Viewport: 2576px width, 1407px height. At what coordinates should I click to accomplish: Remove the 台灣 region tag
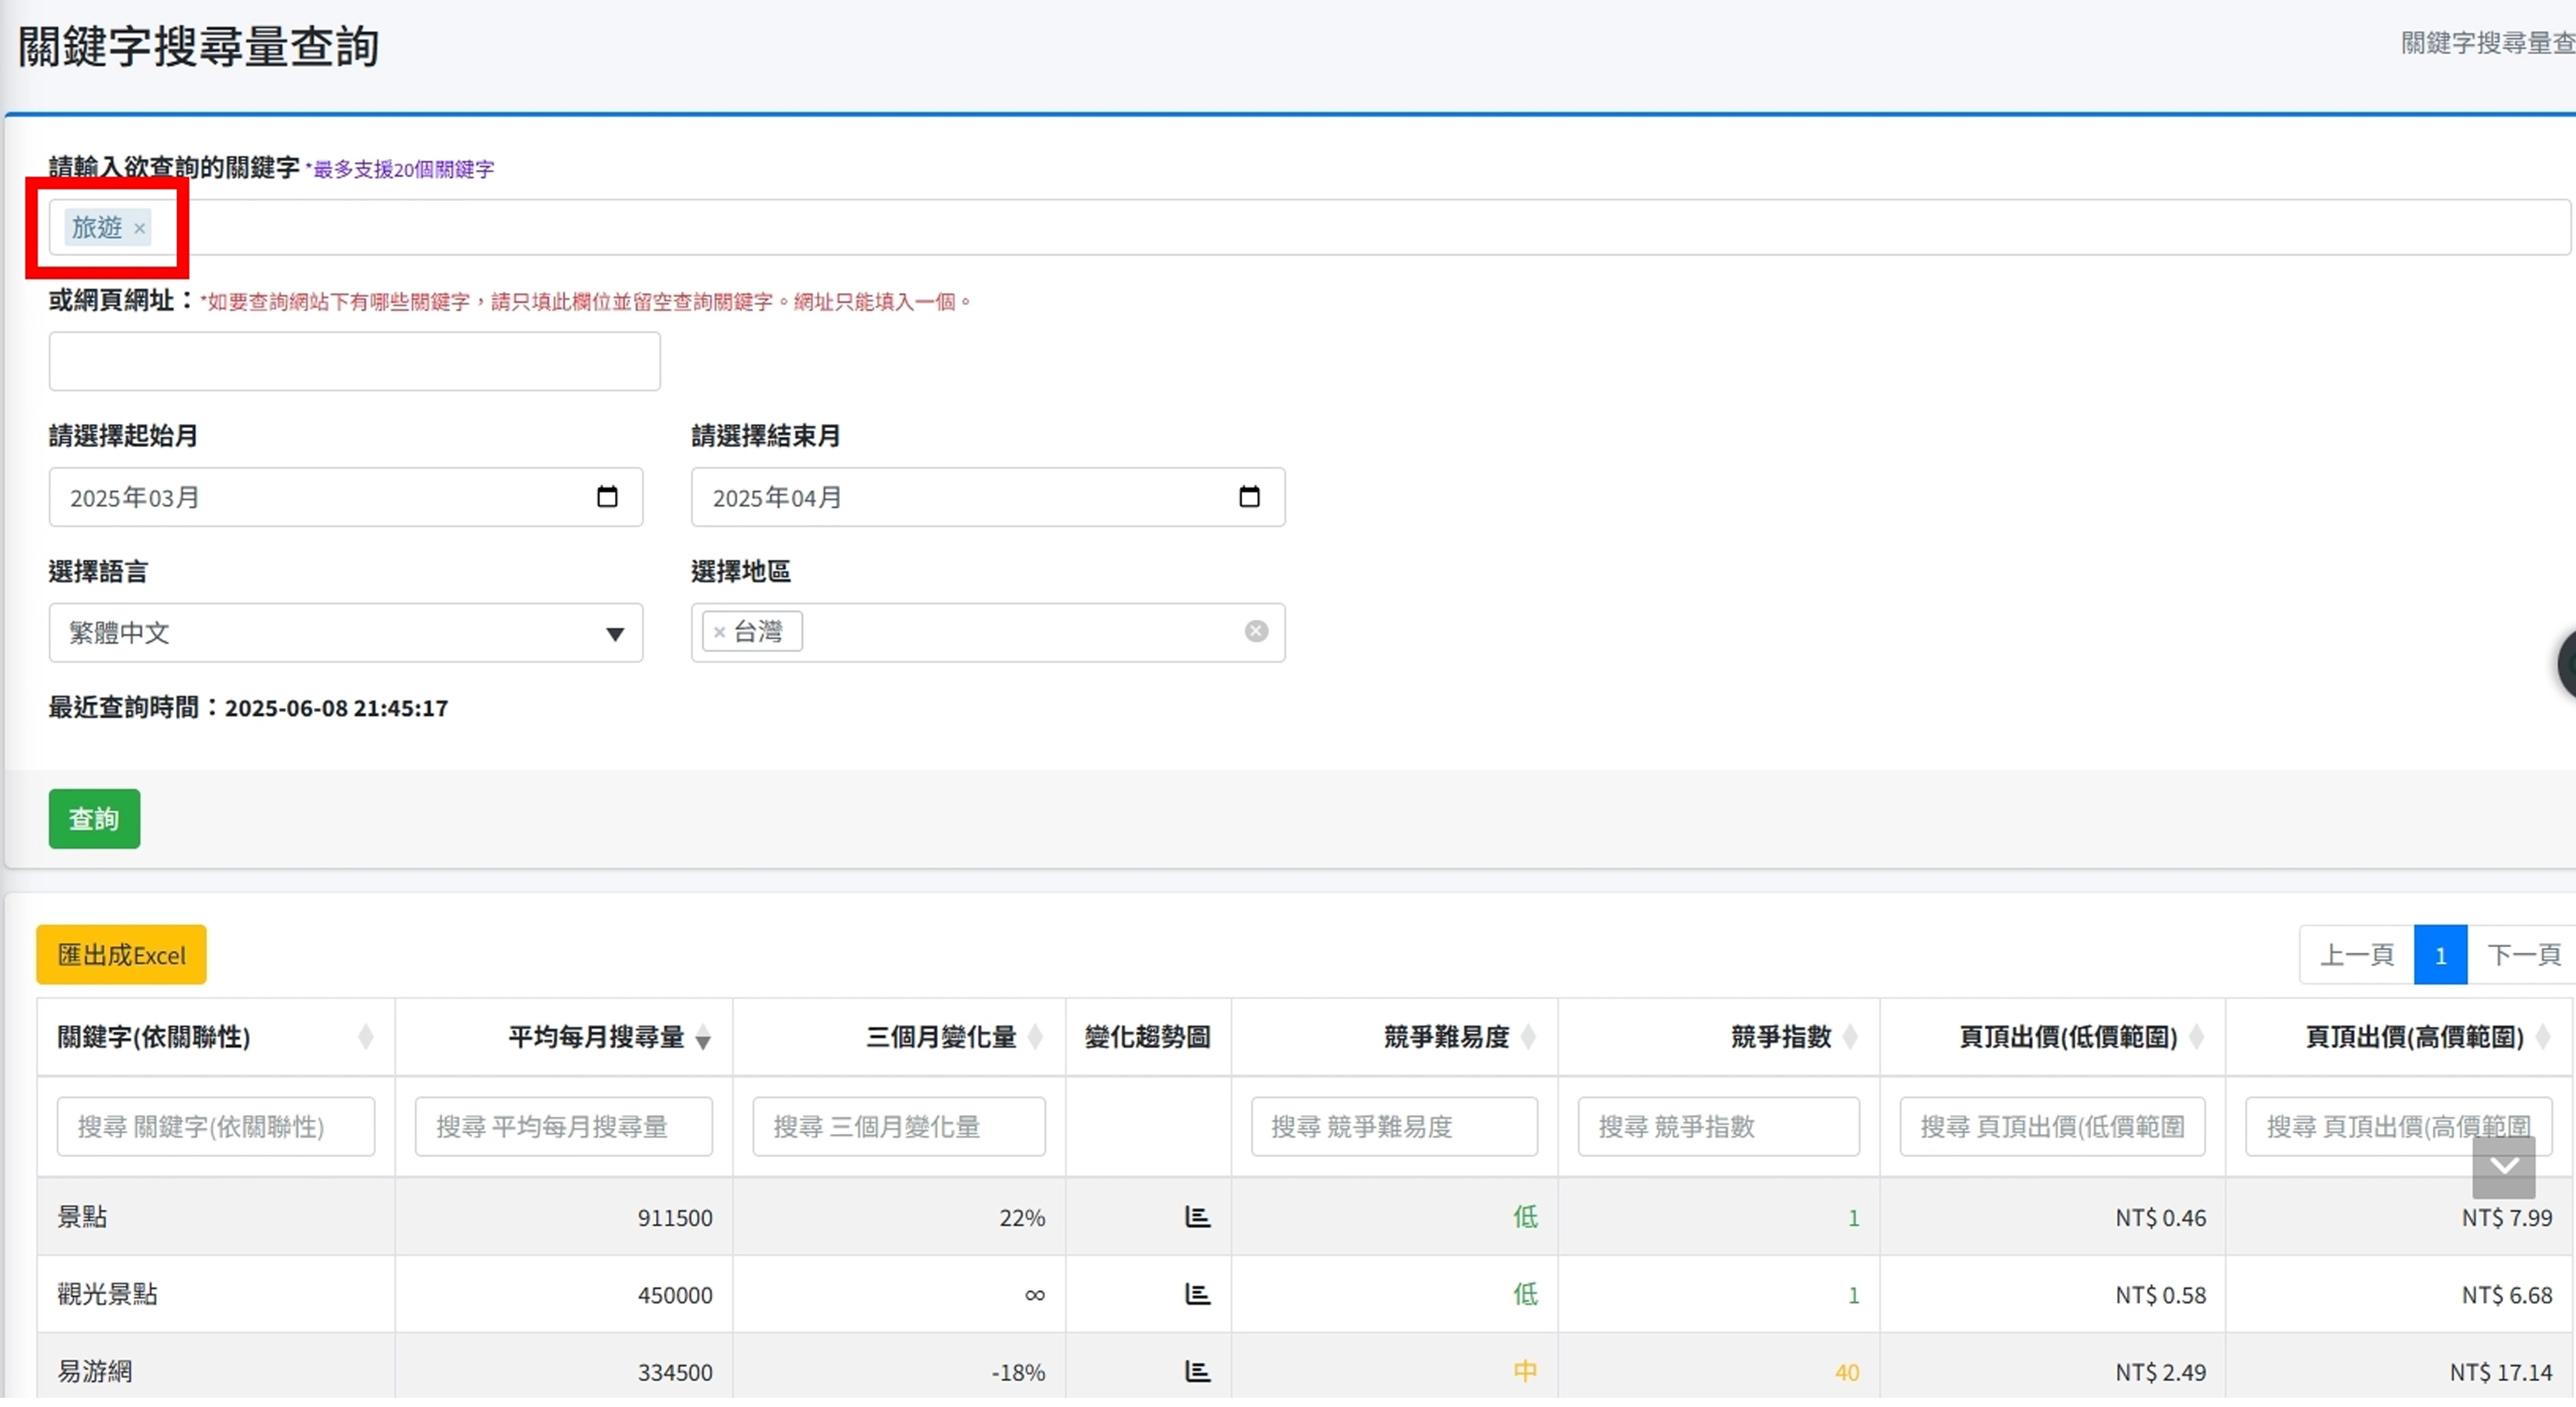pos(719,632)
